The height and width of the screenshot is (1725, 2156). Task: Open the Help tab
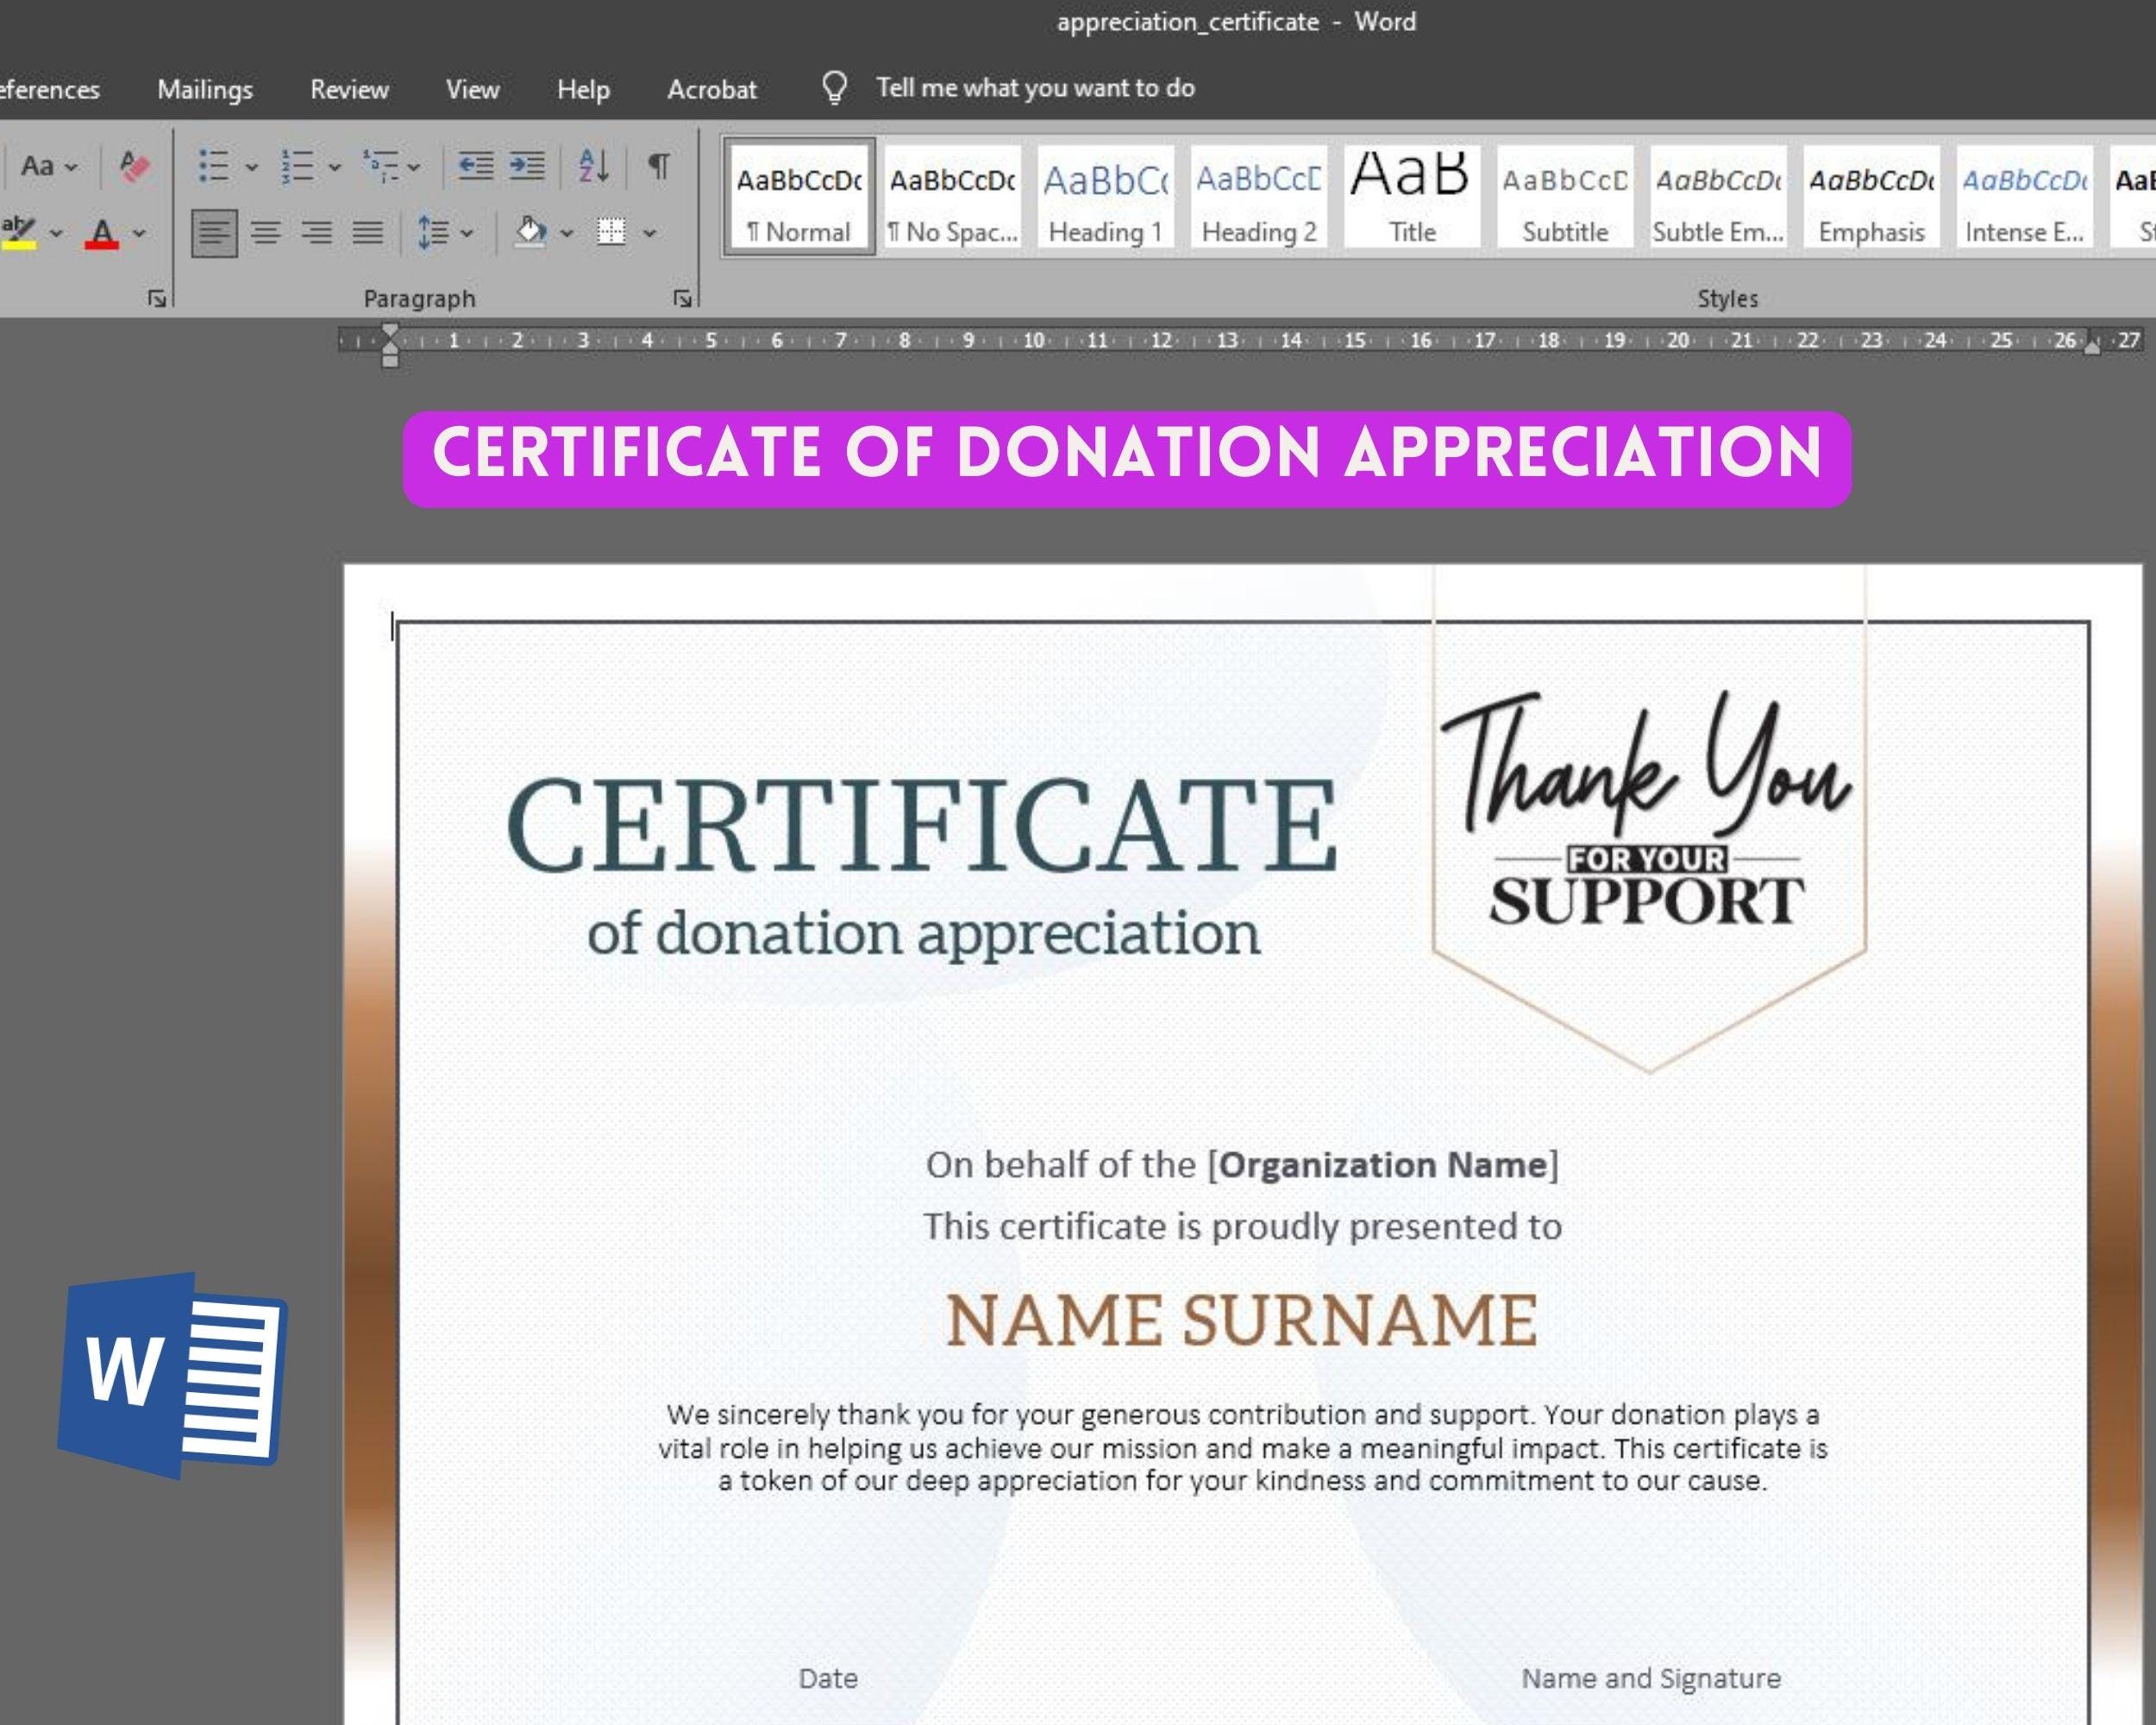coord(583,89)
